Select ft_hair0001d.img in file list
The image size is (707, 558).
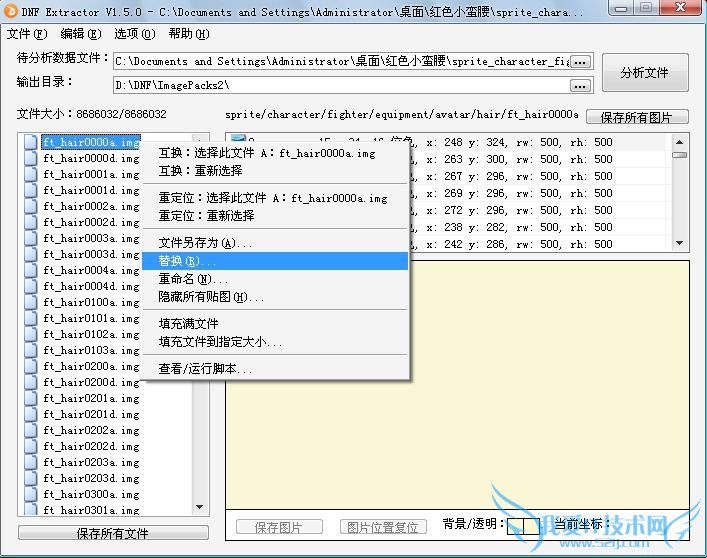pyautogui.click(x=91, y=190)
